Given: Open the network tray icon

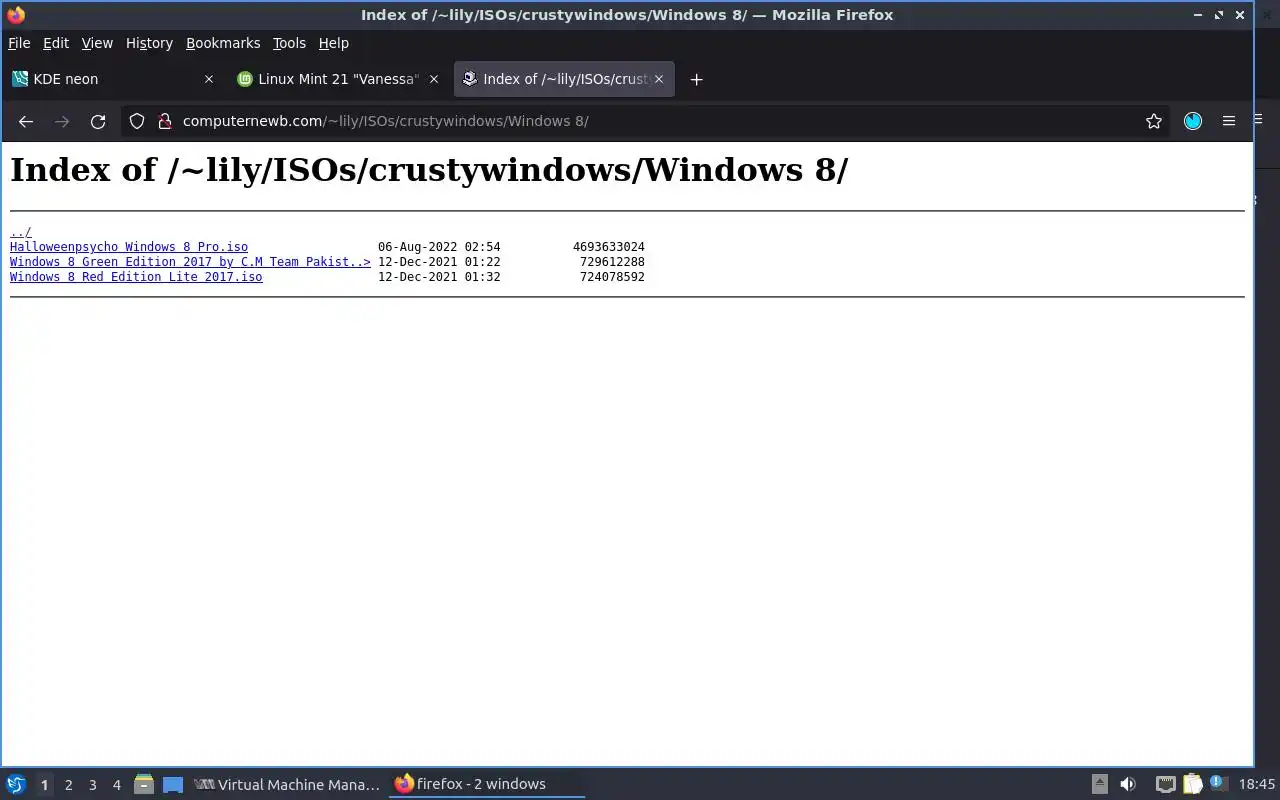Looking at the screenshot, I should (x=1166, y=785).
